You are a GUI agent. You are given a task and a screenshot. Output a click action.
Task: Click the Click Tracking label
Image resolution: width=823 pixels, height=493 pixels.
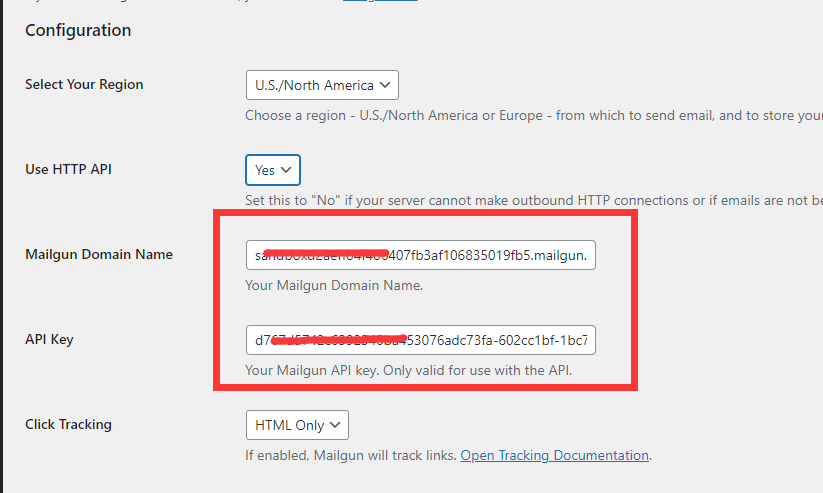(x=68, y=424)
